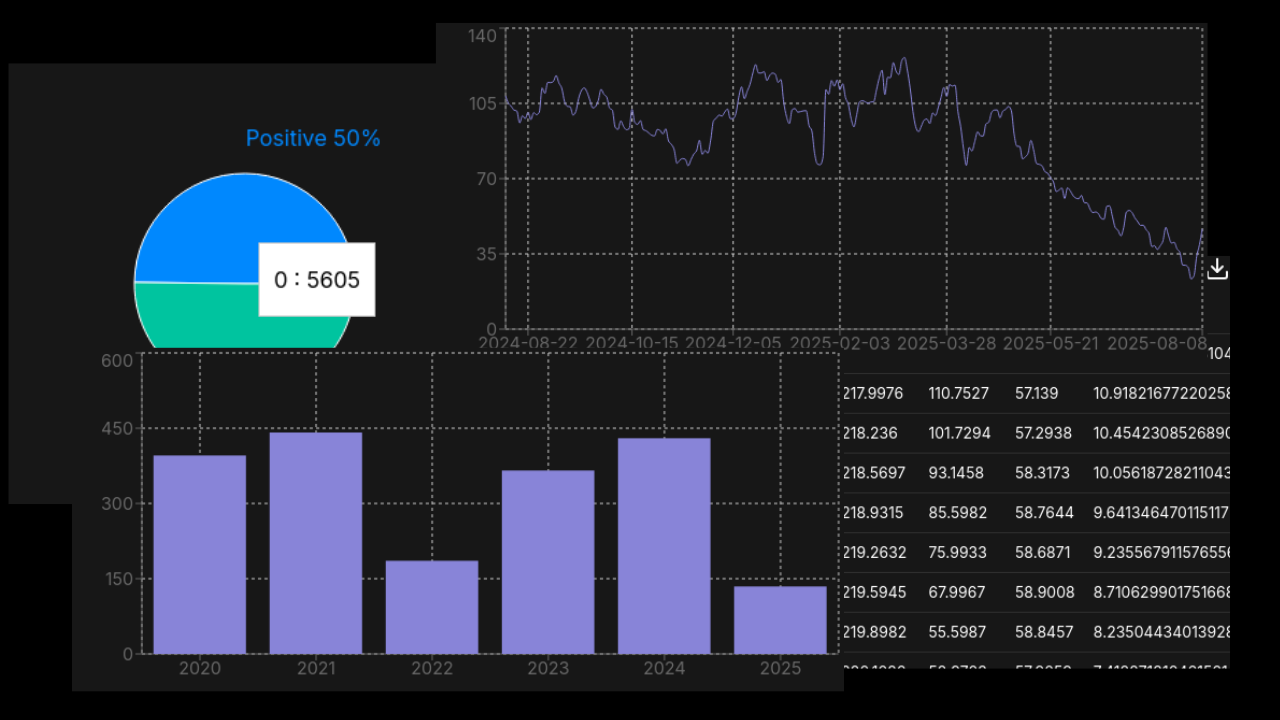
Task: Select the smallest bar for 2025
Action: pyautogui.click(x=780, y=620)
